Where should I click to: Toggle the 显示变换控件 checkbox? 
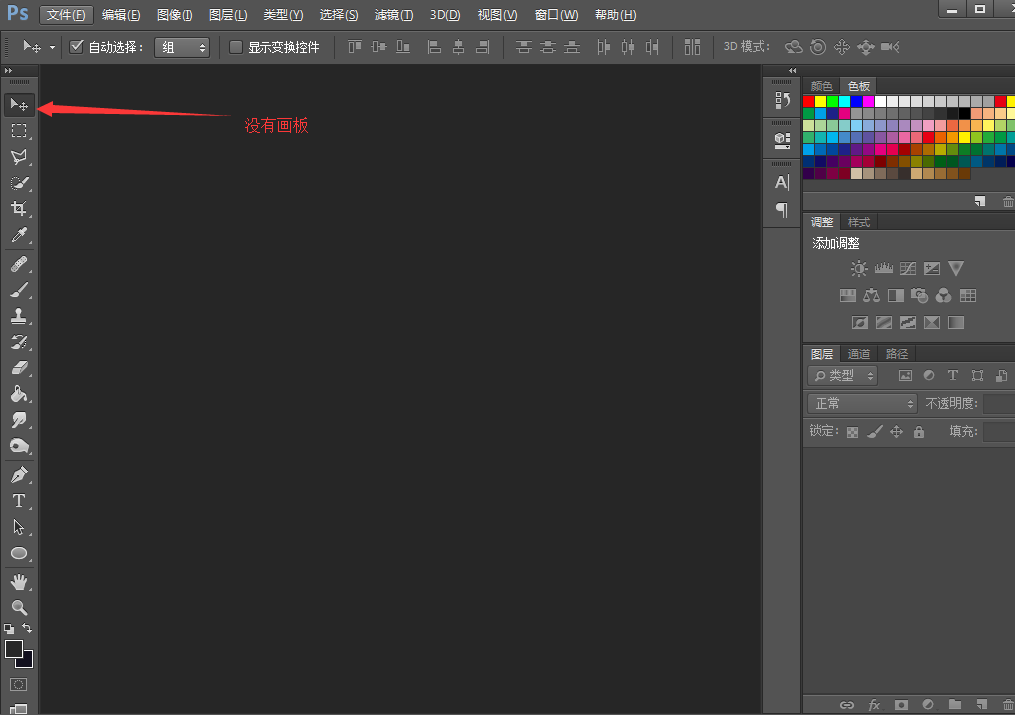pyautogui.click(x=236, y=47)
